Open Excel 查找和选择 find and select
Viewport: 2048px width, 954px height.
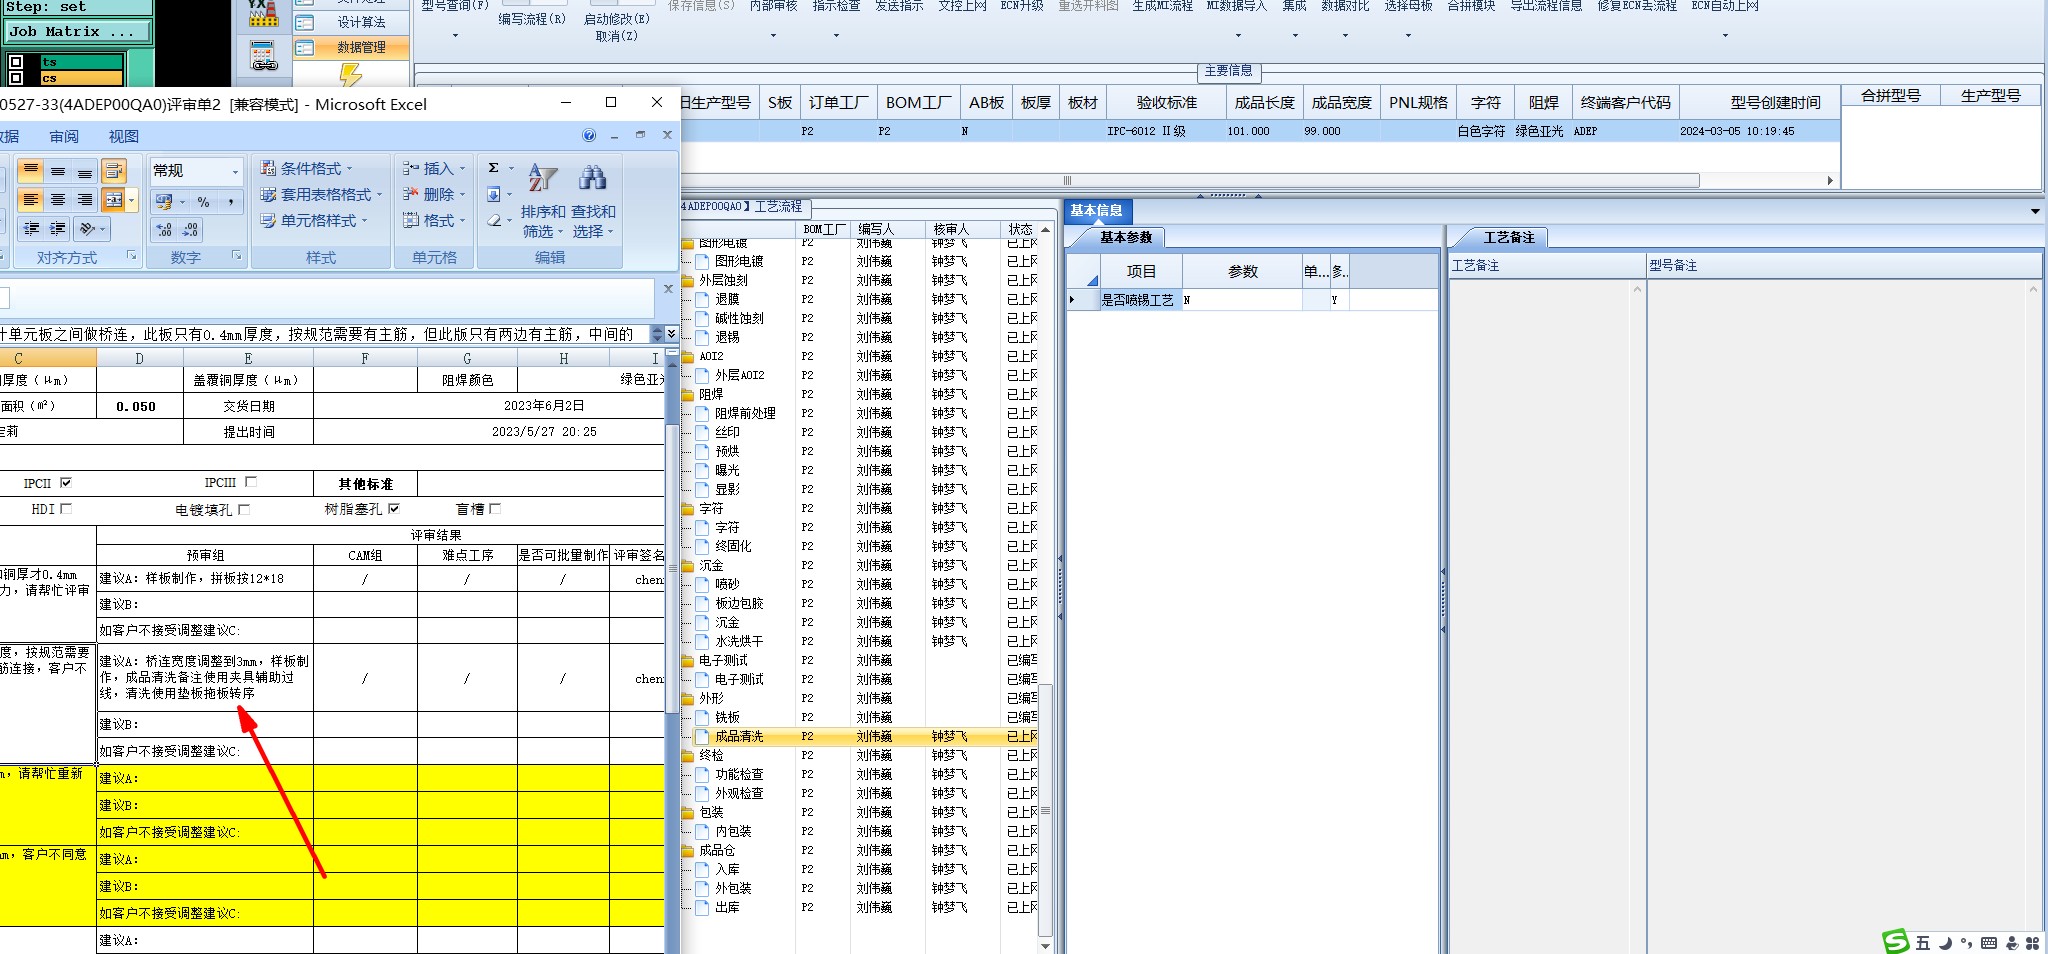593,202
